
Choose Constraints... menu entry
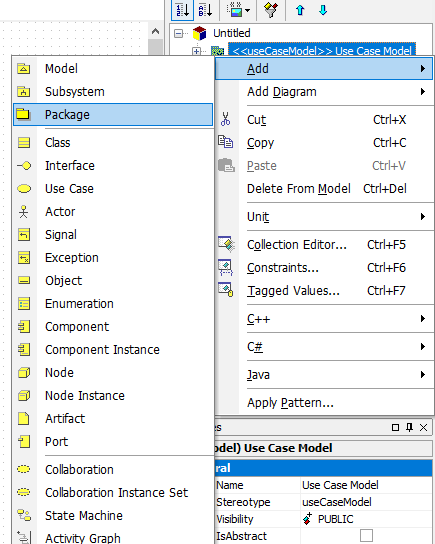324,267
